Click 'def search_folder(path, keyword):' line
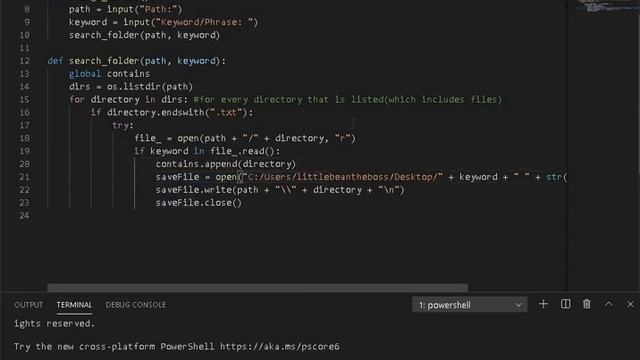 click(136, 61)
